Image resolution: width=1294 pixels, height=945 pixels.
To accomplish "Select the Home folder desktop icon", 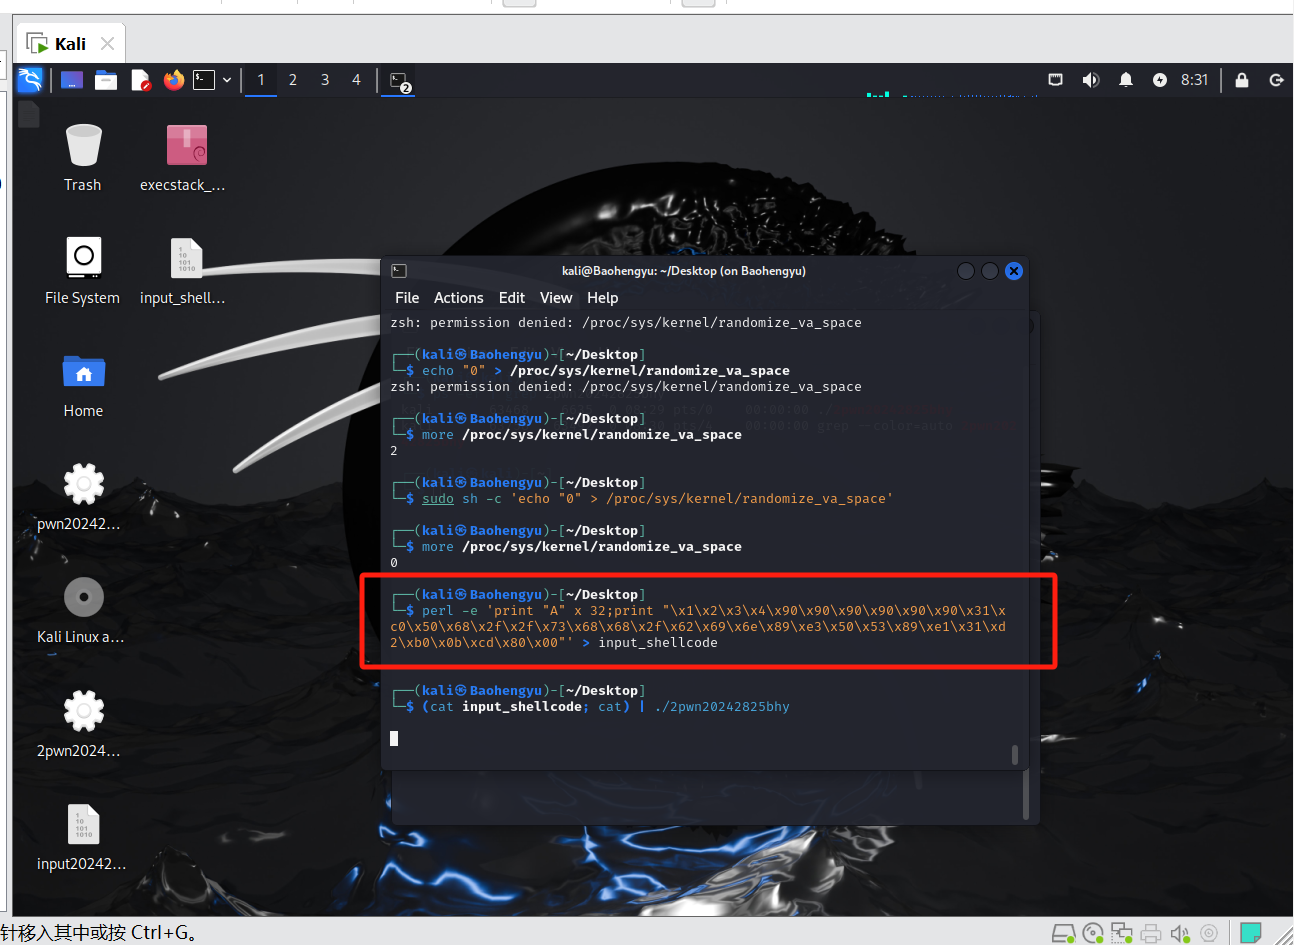I will 83,384.
